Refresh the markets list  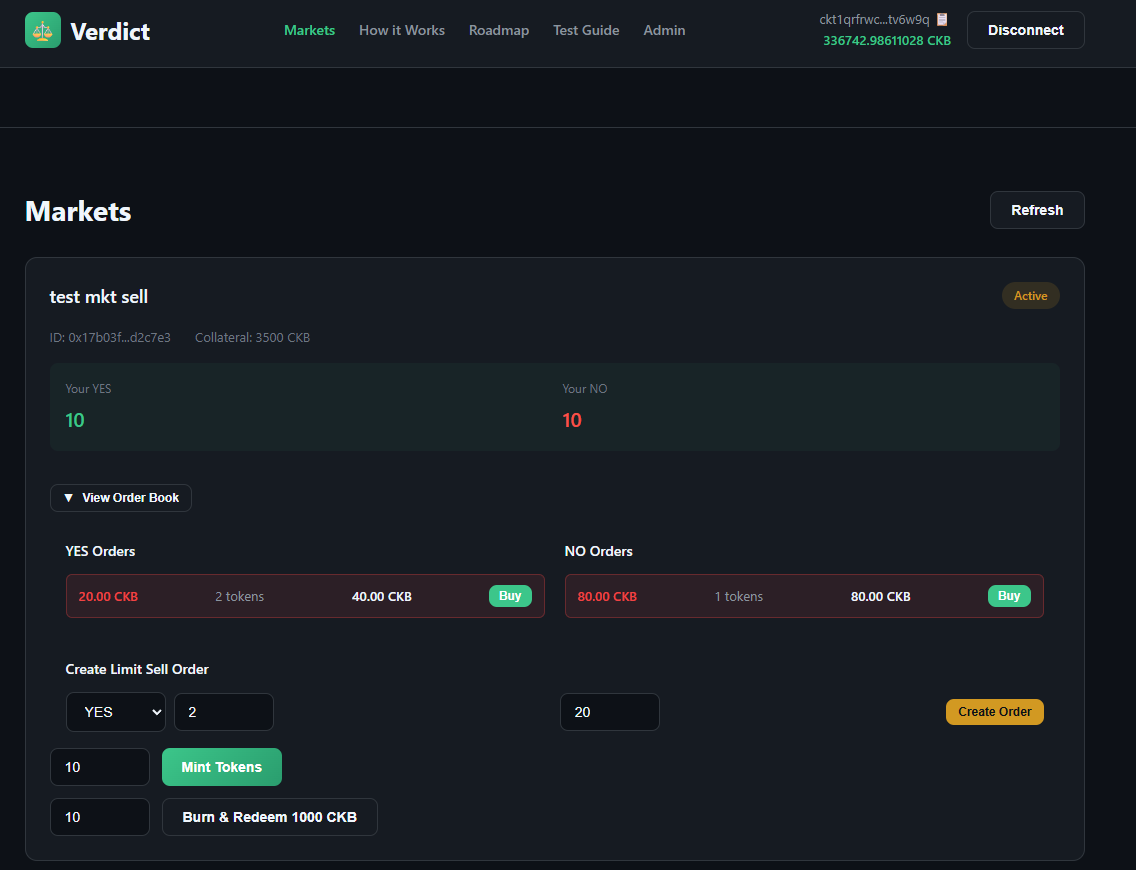pos(1037,210)
